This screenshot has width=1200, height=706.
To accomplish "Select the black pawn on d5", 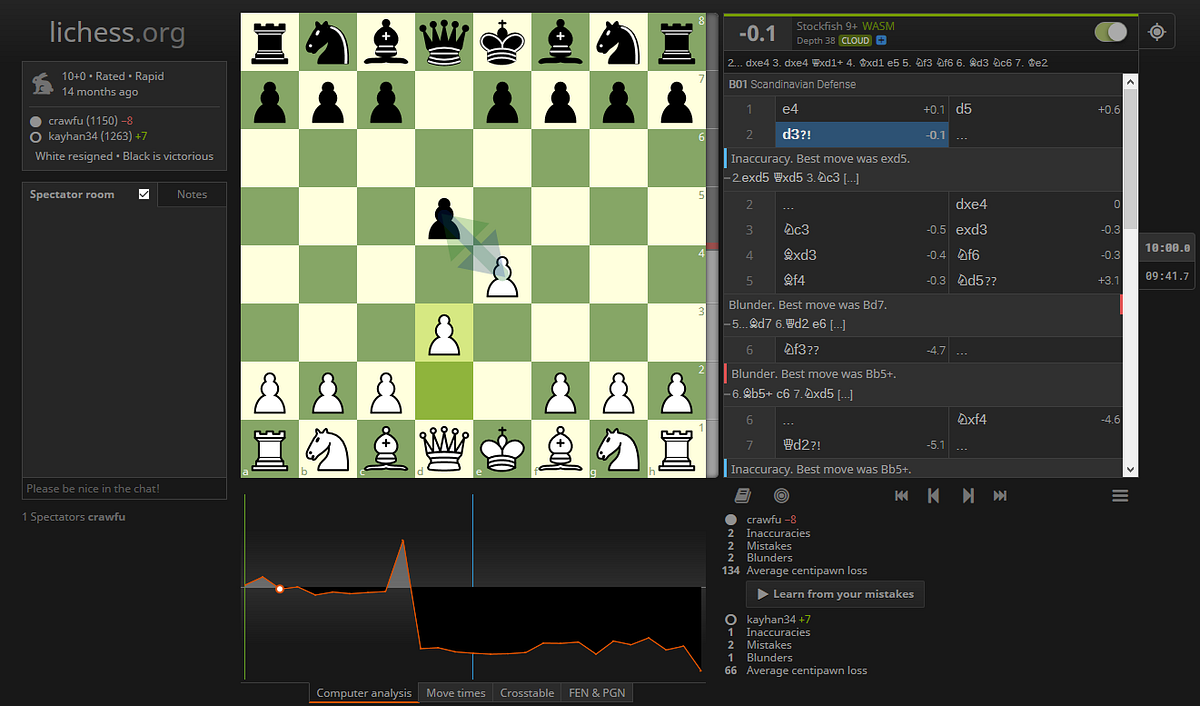I will click(443, 217).
